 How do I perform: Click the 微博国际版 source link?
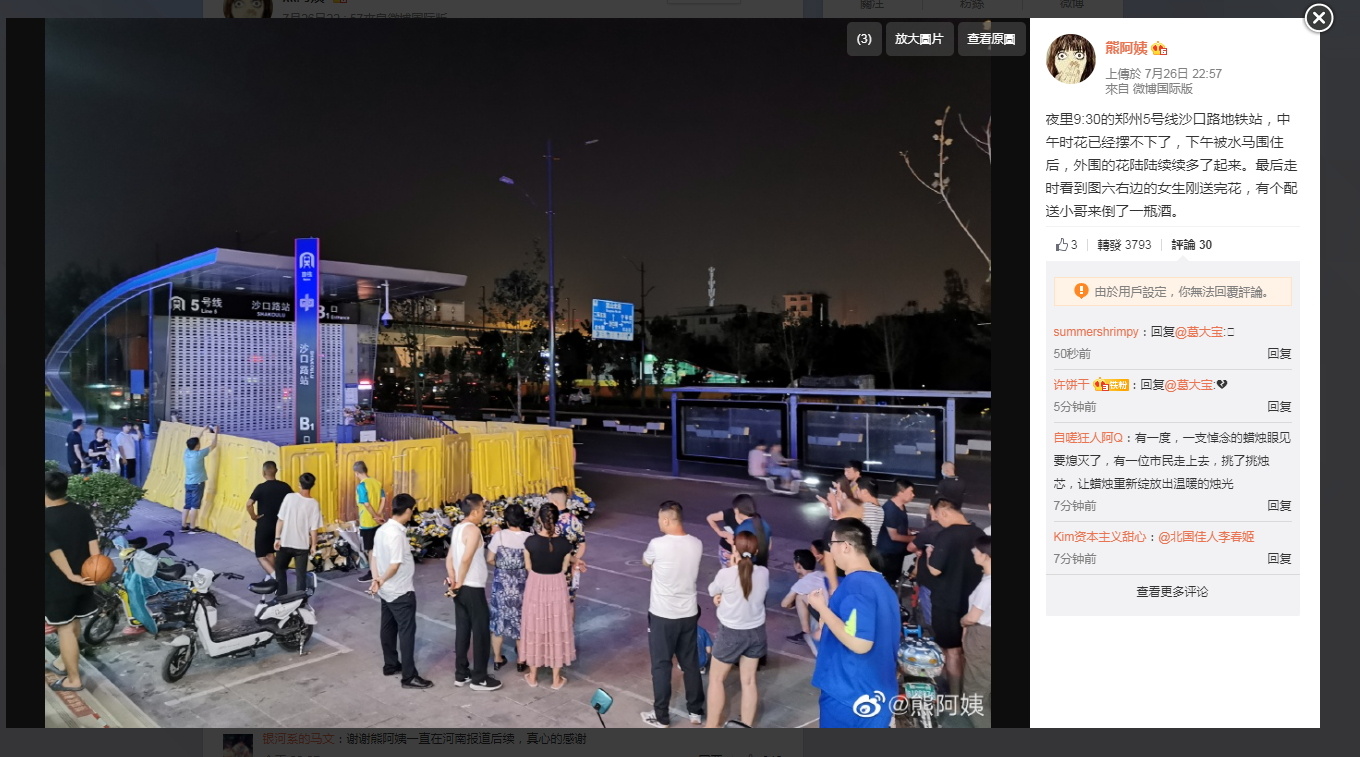(1163, 89)
